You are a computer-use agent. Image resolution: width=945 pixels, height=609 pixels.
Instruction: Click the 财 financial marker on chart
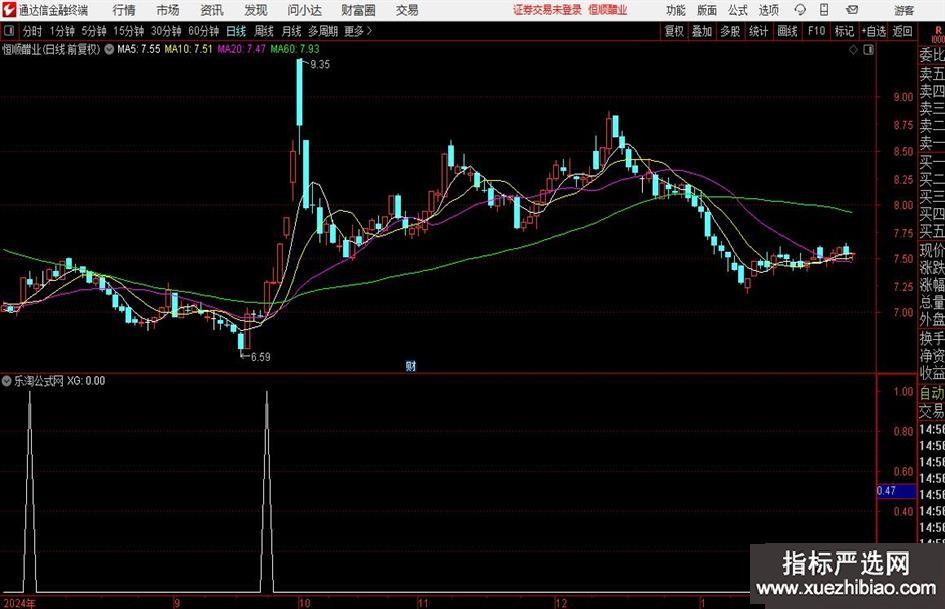coord(410,366)
